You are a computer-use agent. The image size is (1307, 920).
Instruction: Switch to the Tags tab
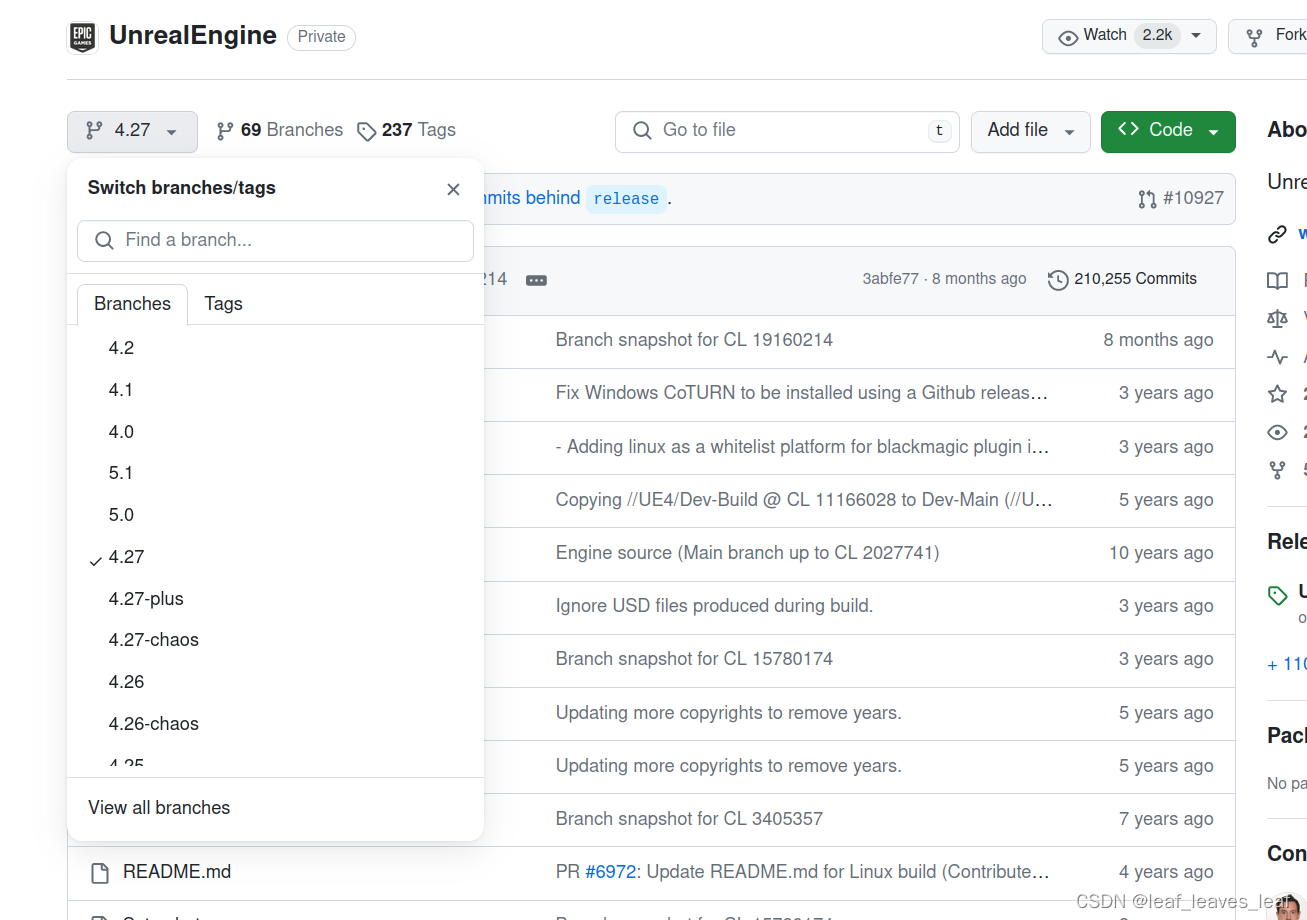(x=223, y=304)
